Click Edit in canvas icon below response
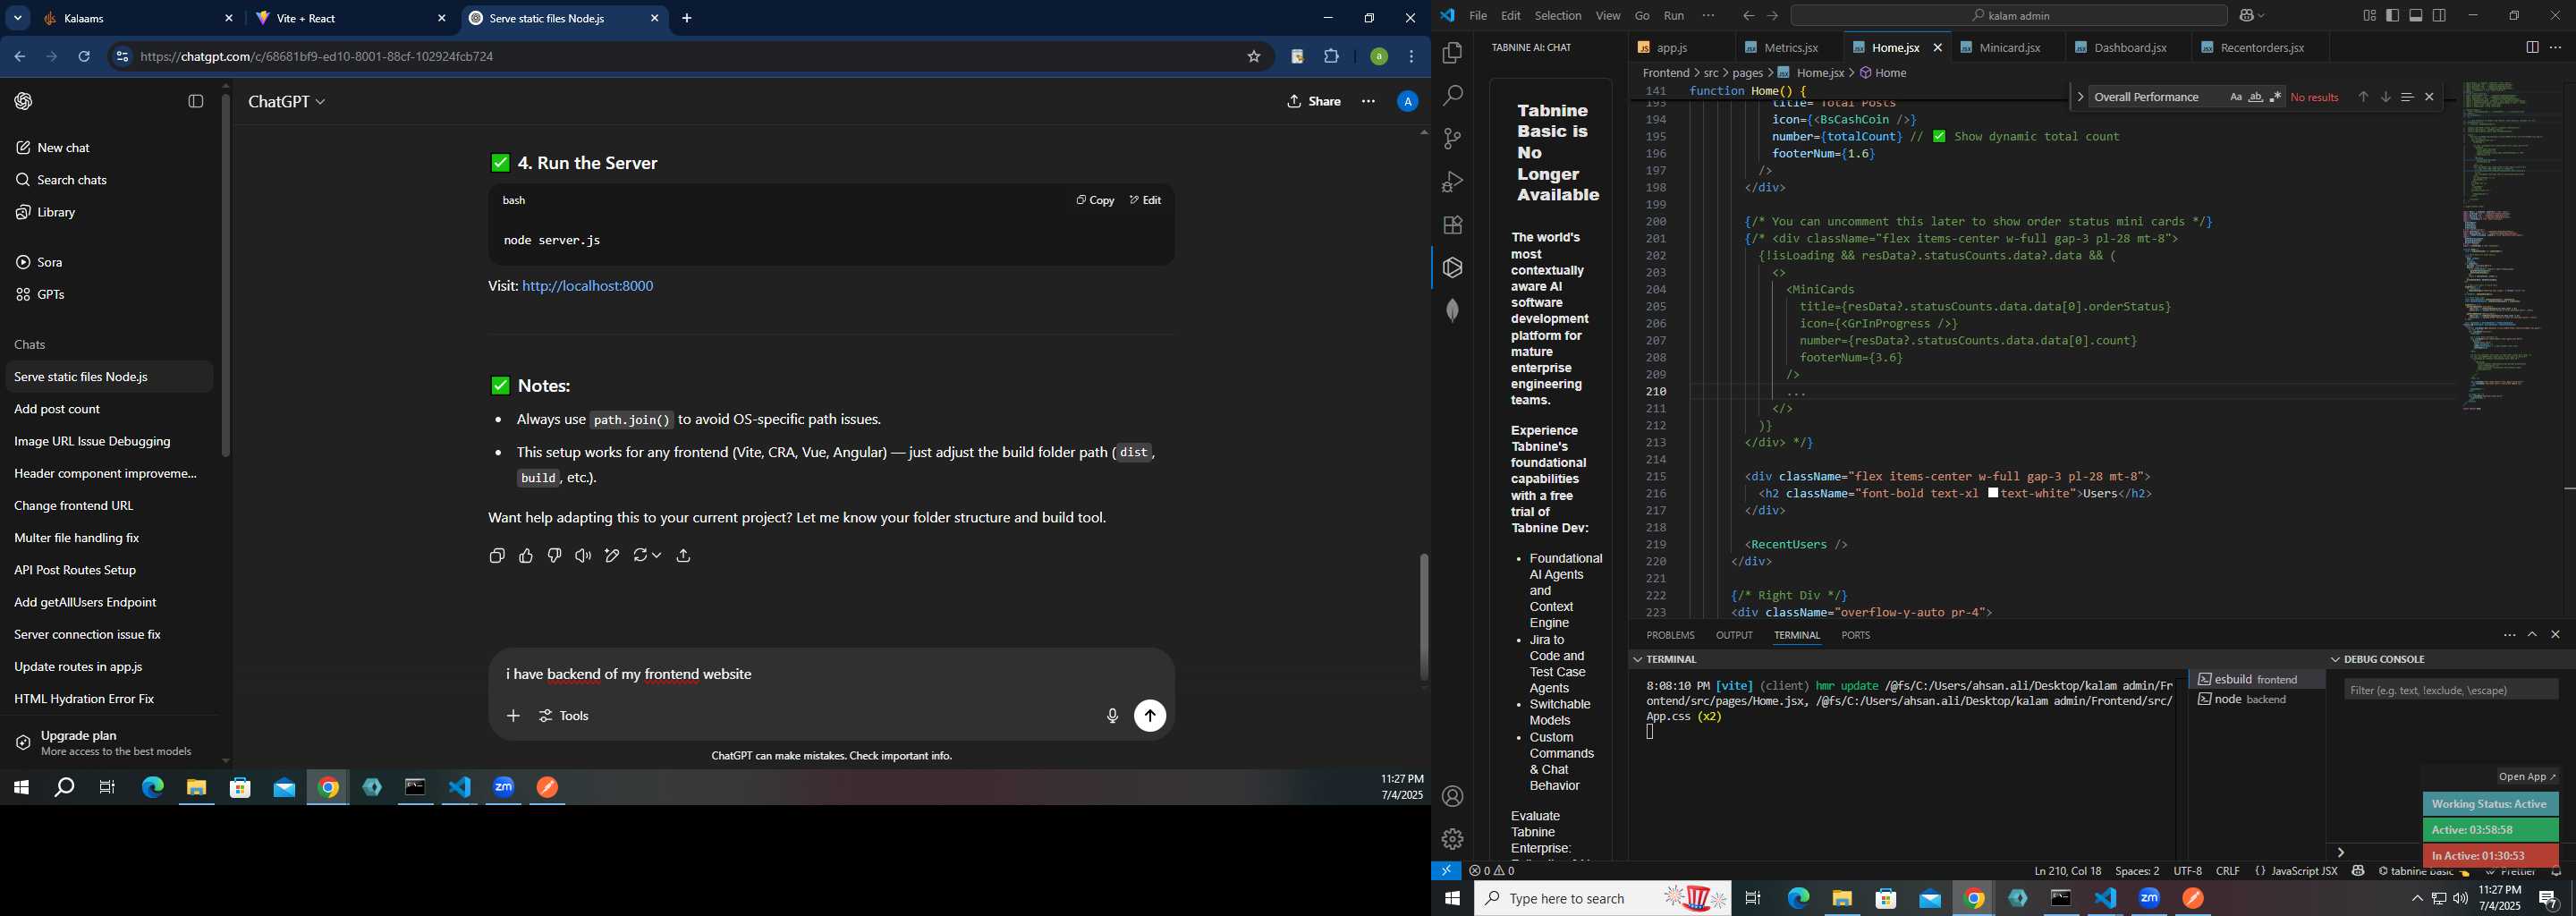This screenshot has width=2576, height=916. tap(612, 556)
